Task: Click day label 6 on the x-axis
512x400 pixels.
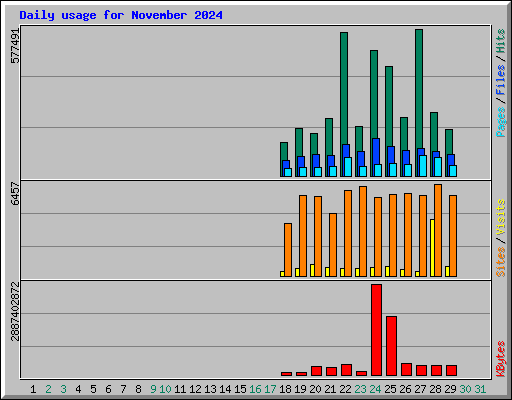Action: point(108,389)
